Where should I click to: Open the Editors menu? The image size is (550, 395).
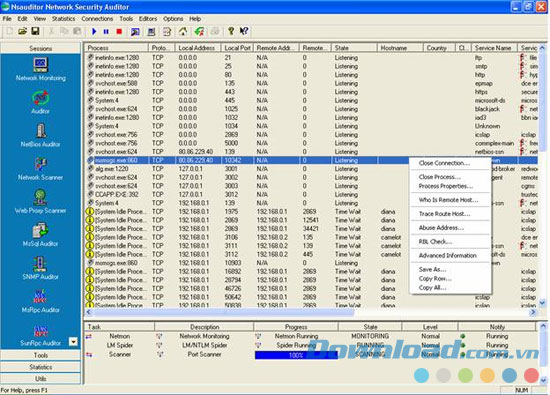(x=148, y=19)
